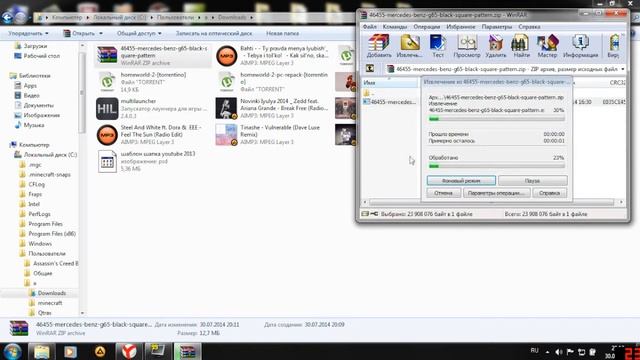Click the volume speaker tray icon

click(x=559, y=352)
